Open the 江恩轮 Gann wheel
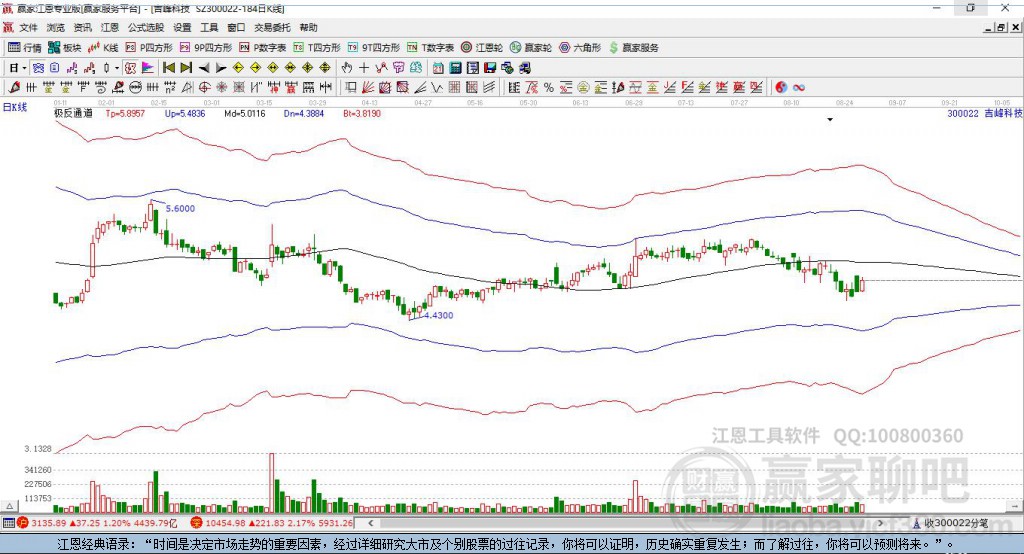1024x554 pixels. coord(482,48)
